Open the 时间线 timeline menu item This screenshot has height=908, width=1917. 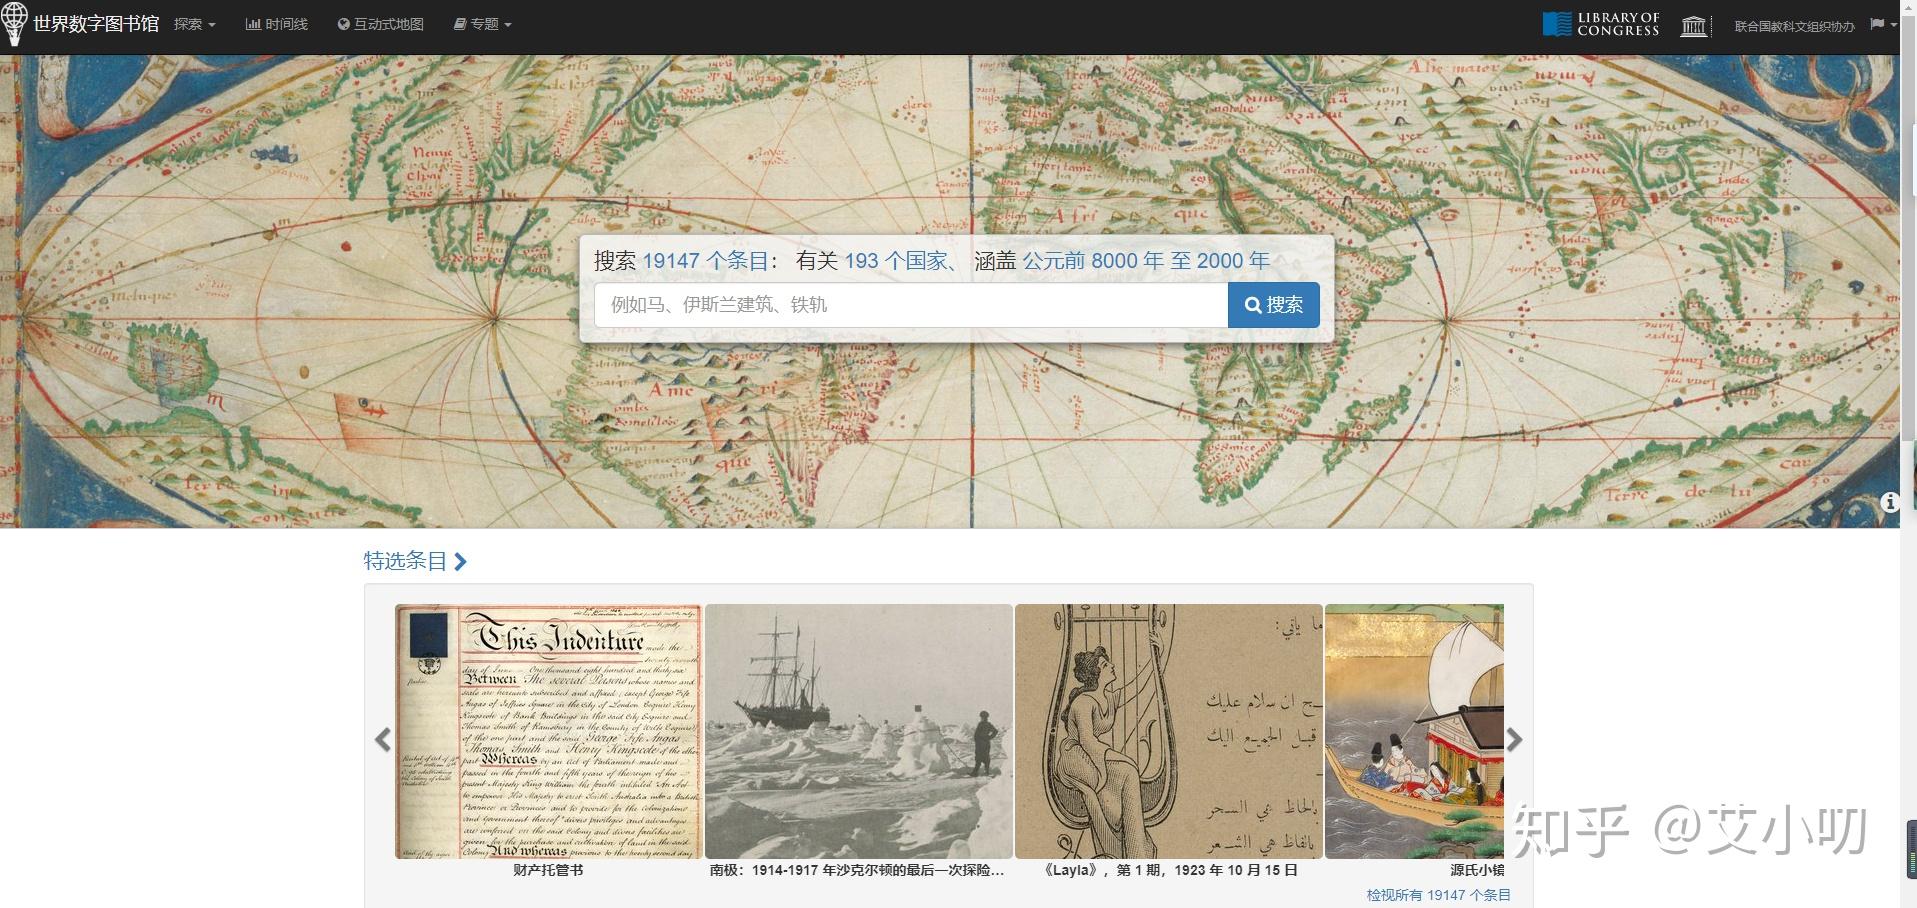click(x=276, y=24)
